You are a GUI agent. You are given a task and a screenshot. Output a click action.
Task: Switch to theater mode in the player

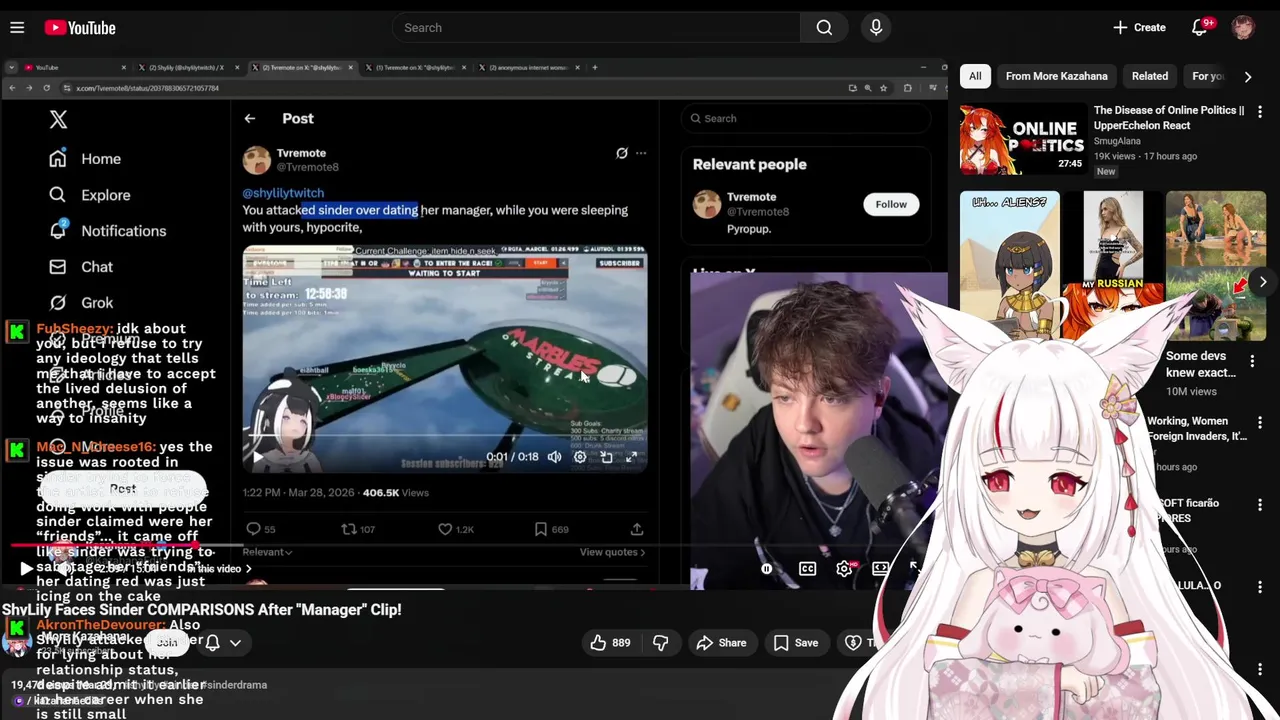tap(880, 569)
